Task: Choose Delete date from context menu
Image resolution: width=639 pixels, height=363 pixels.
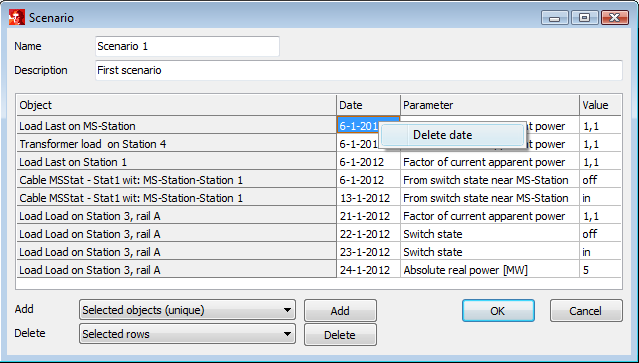Action: pos(452,135)
